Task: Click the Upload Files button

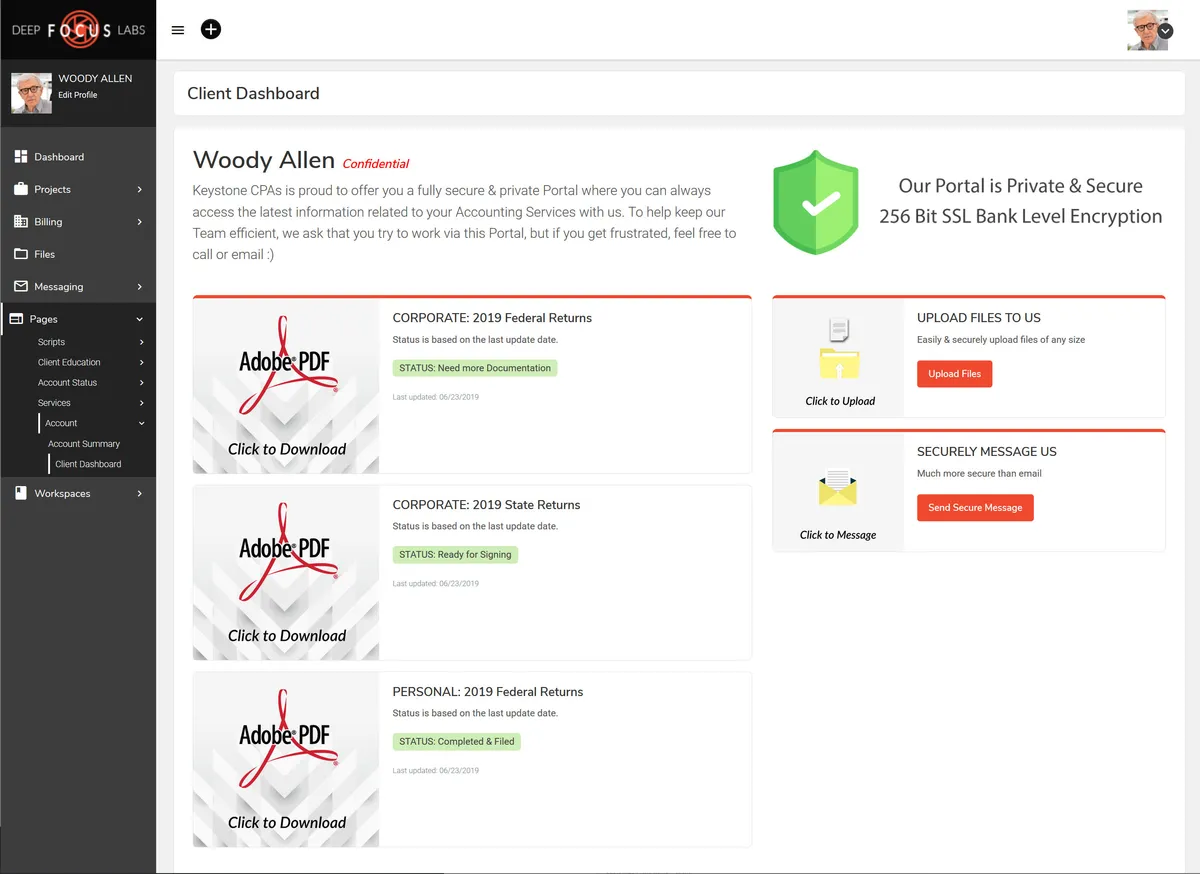Action: [x=954, y=374]
